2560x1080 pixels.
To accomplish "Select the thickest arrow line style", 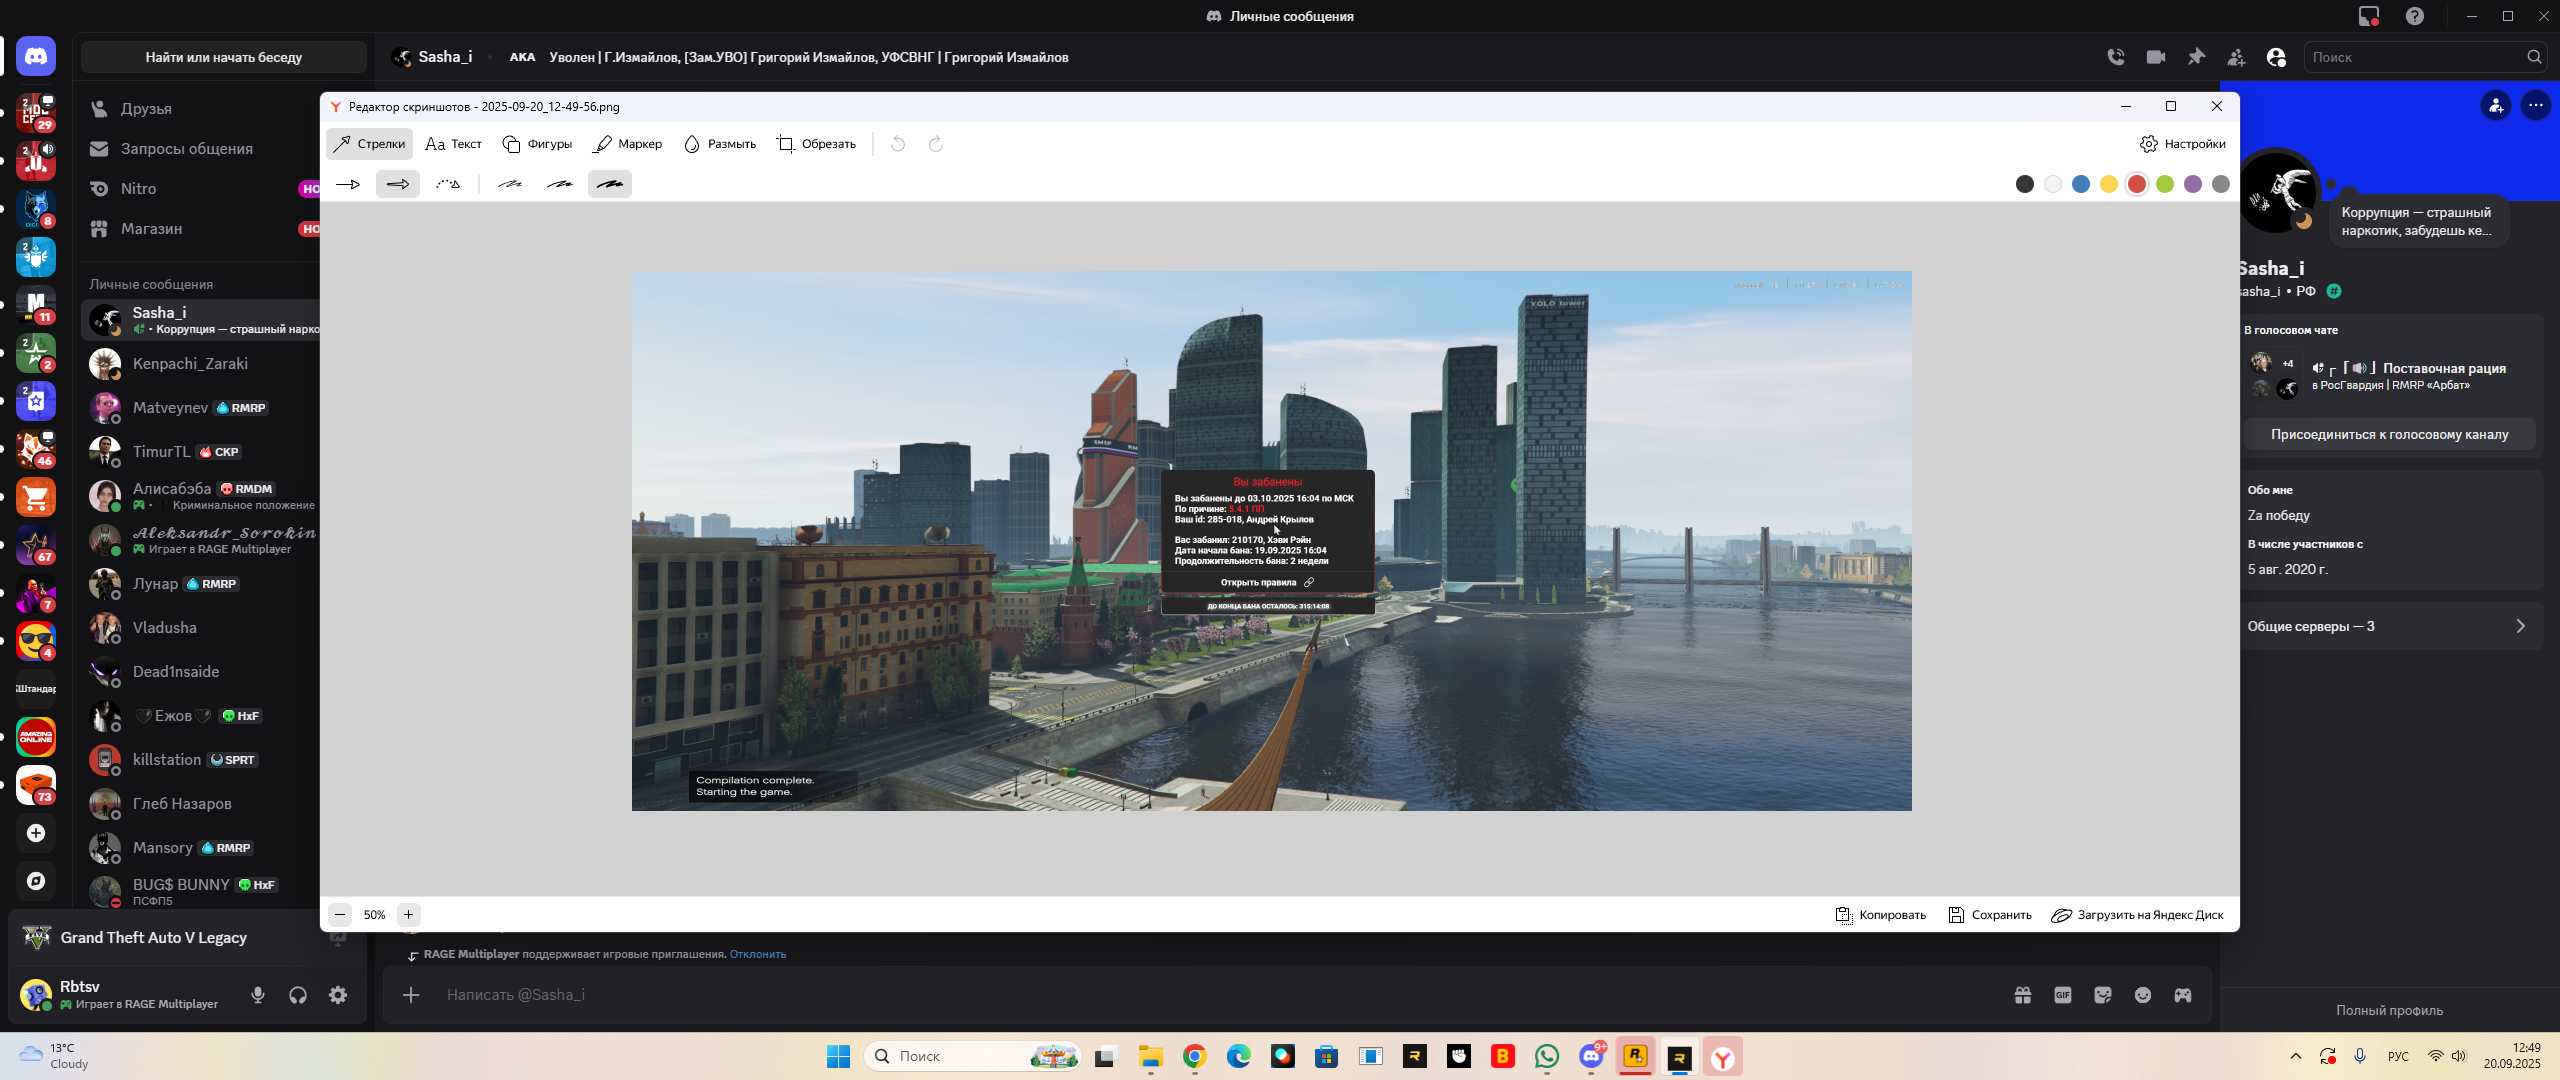I will pyautogui.click(x=610, y=184).
